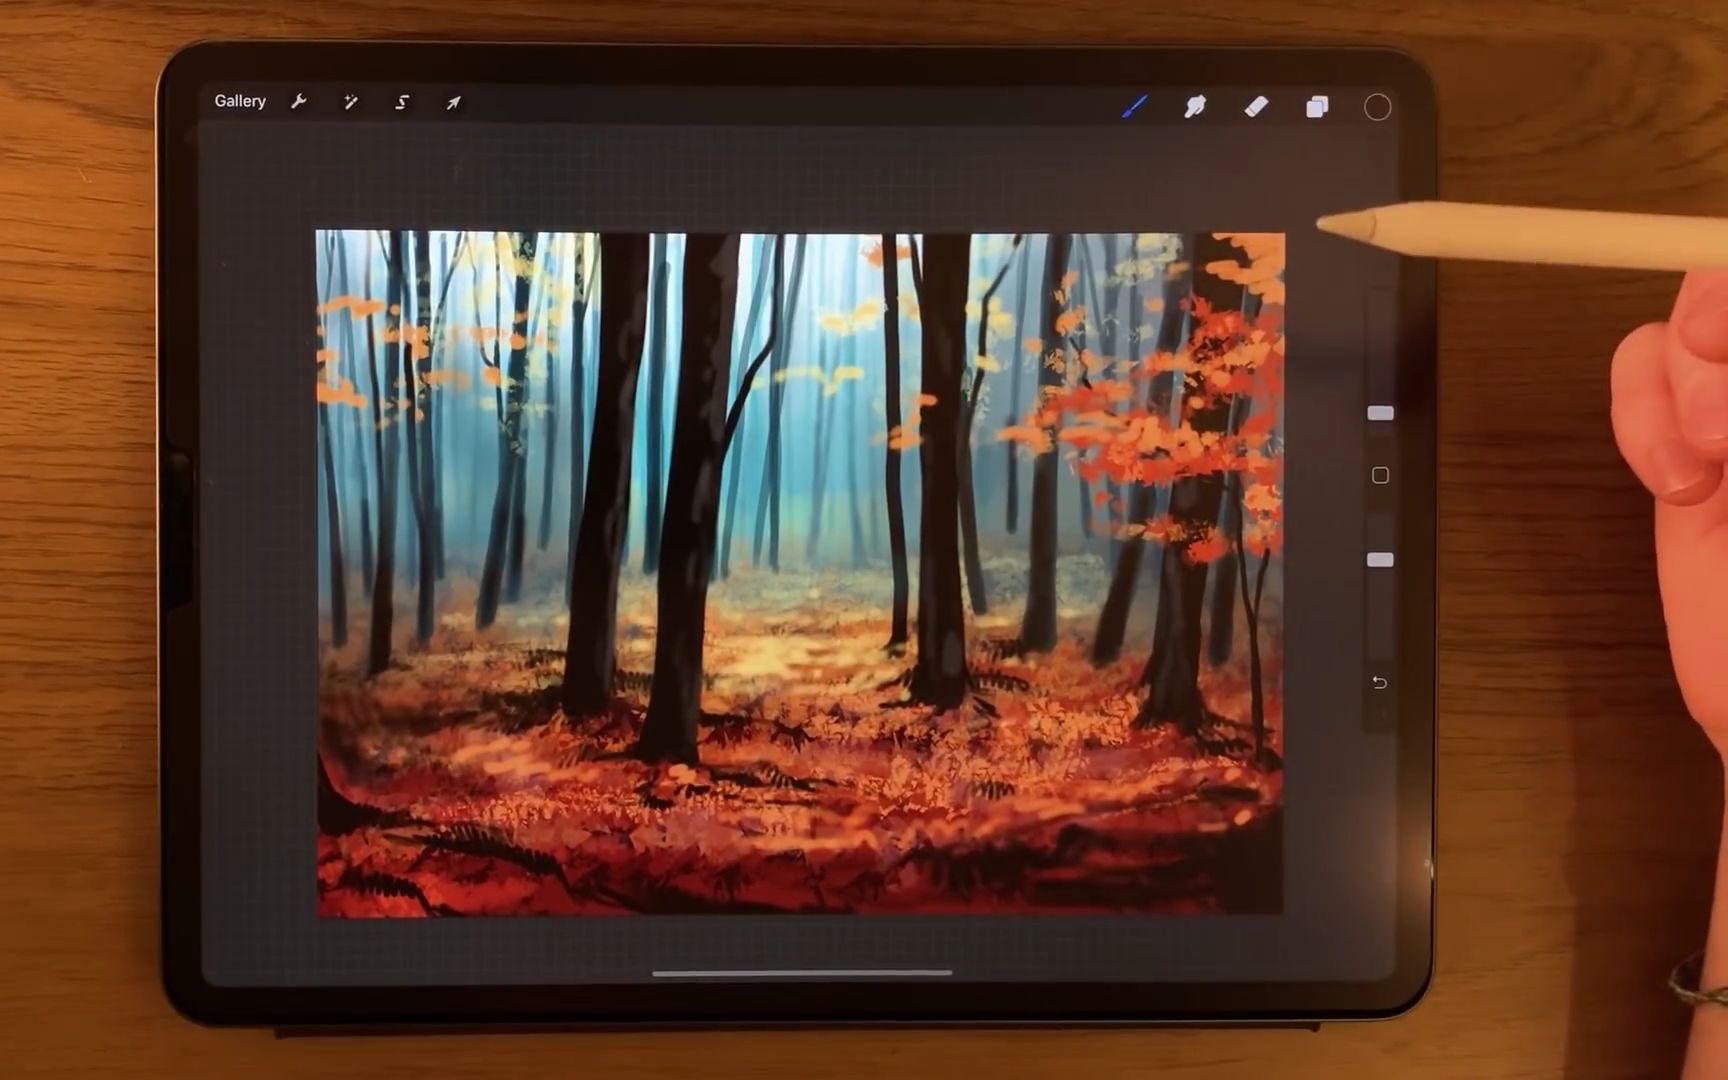Open the color picker circle

coord(1377,107)
